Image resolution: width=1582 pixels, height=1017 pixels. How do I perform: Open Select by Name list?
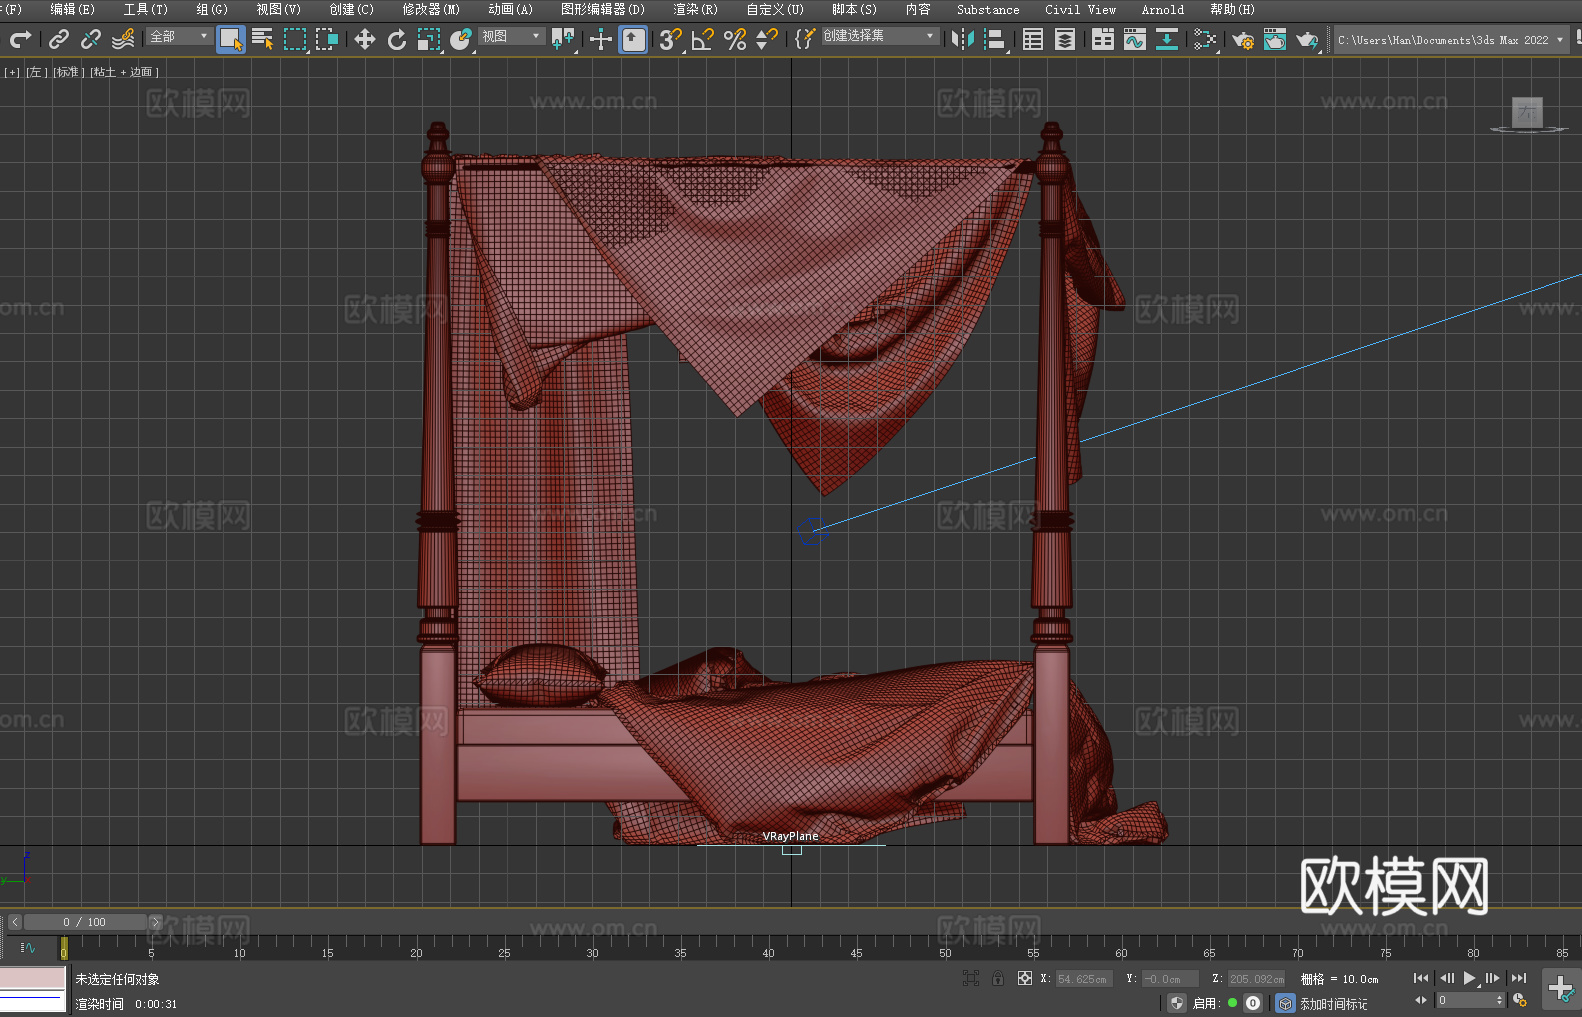tap(263, 39)
